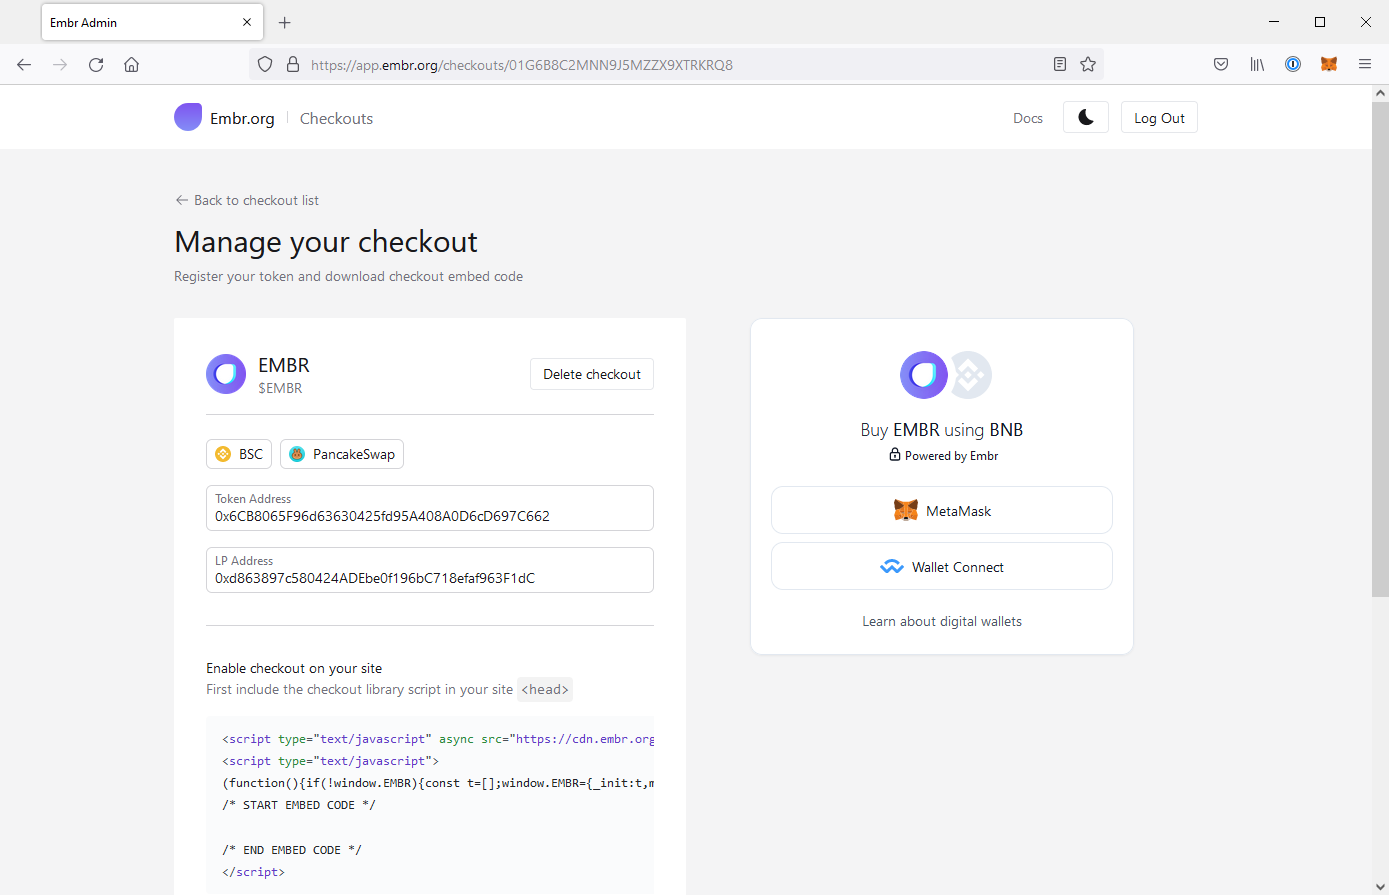This screenshot has height=895, width=1389.
Task: Click the shield tracking protection icon
Action: tap(265, 64)
